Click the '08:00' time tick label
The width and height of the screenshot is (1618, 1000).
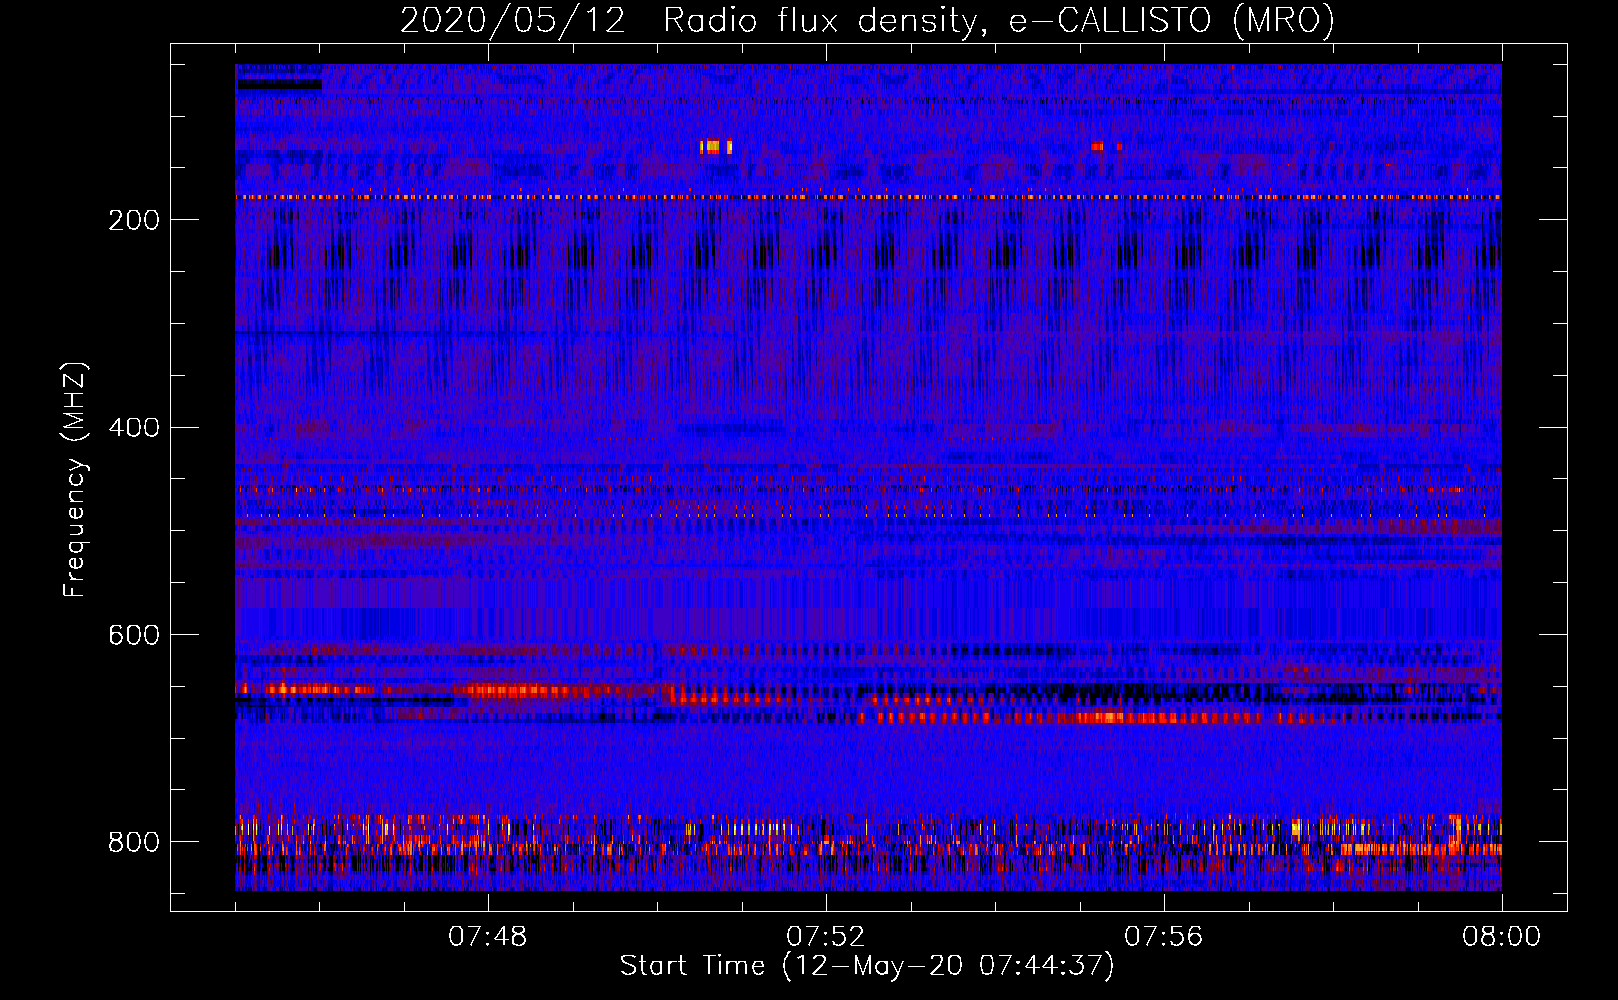[1501, 937]
